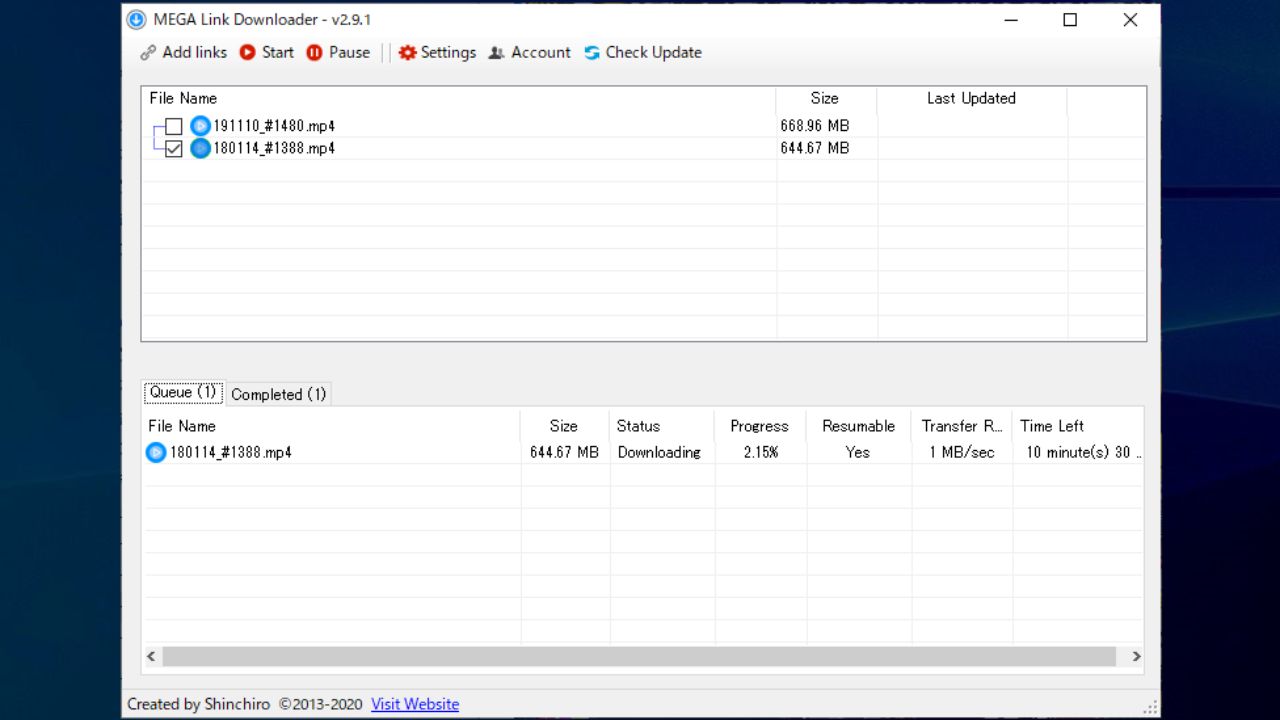Click the Account people icon

coord(496,53)
